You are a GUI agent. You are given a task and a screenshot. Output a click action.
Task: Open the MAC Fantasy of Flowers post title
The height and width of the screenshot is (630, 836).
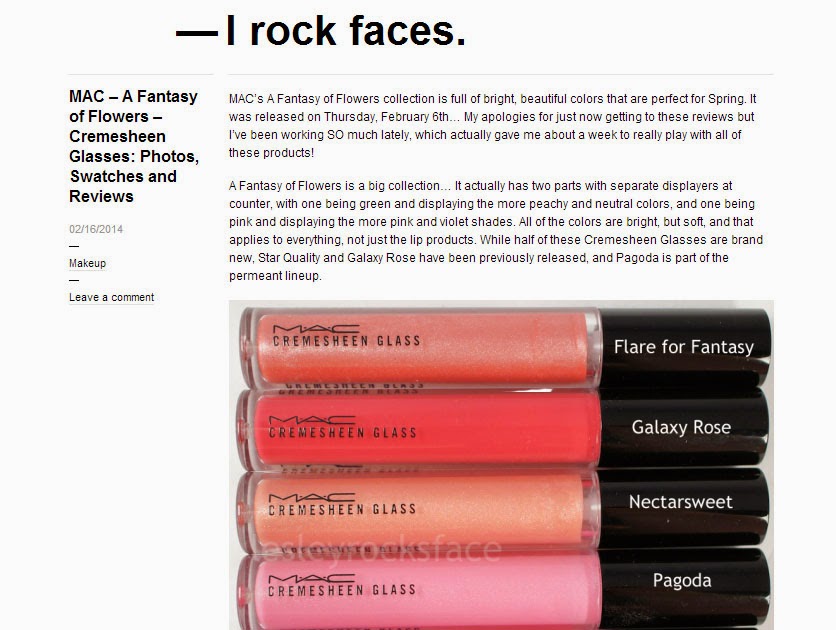pyautogui.click(x=134, y=146)
